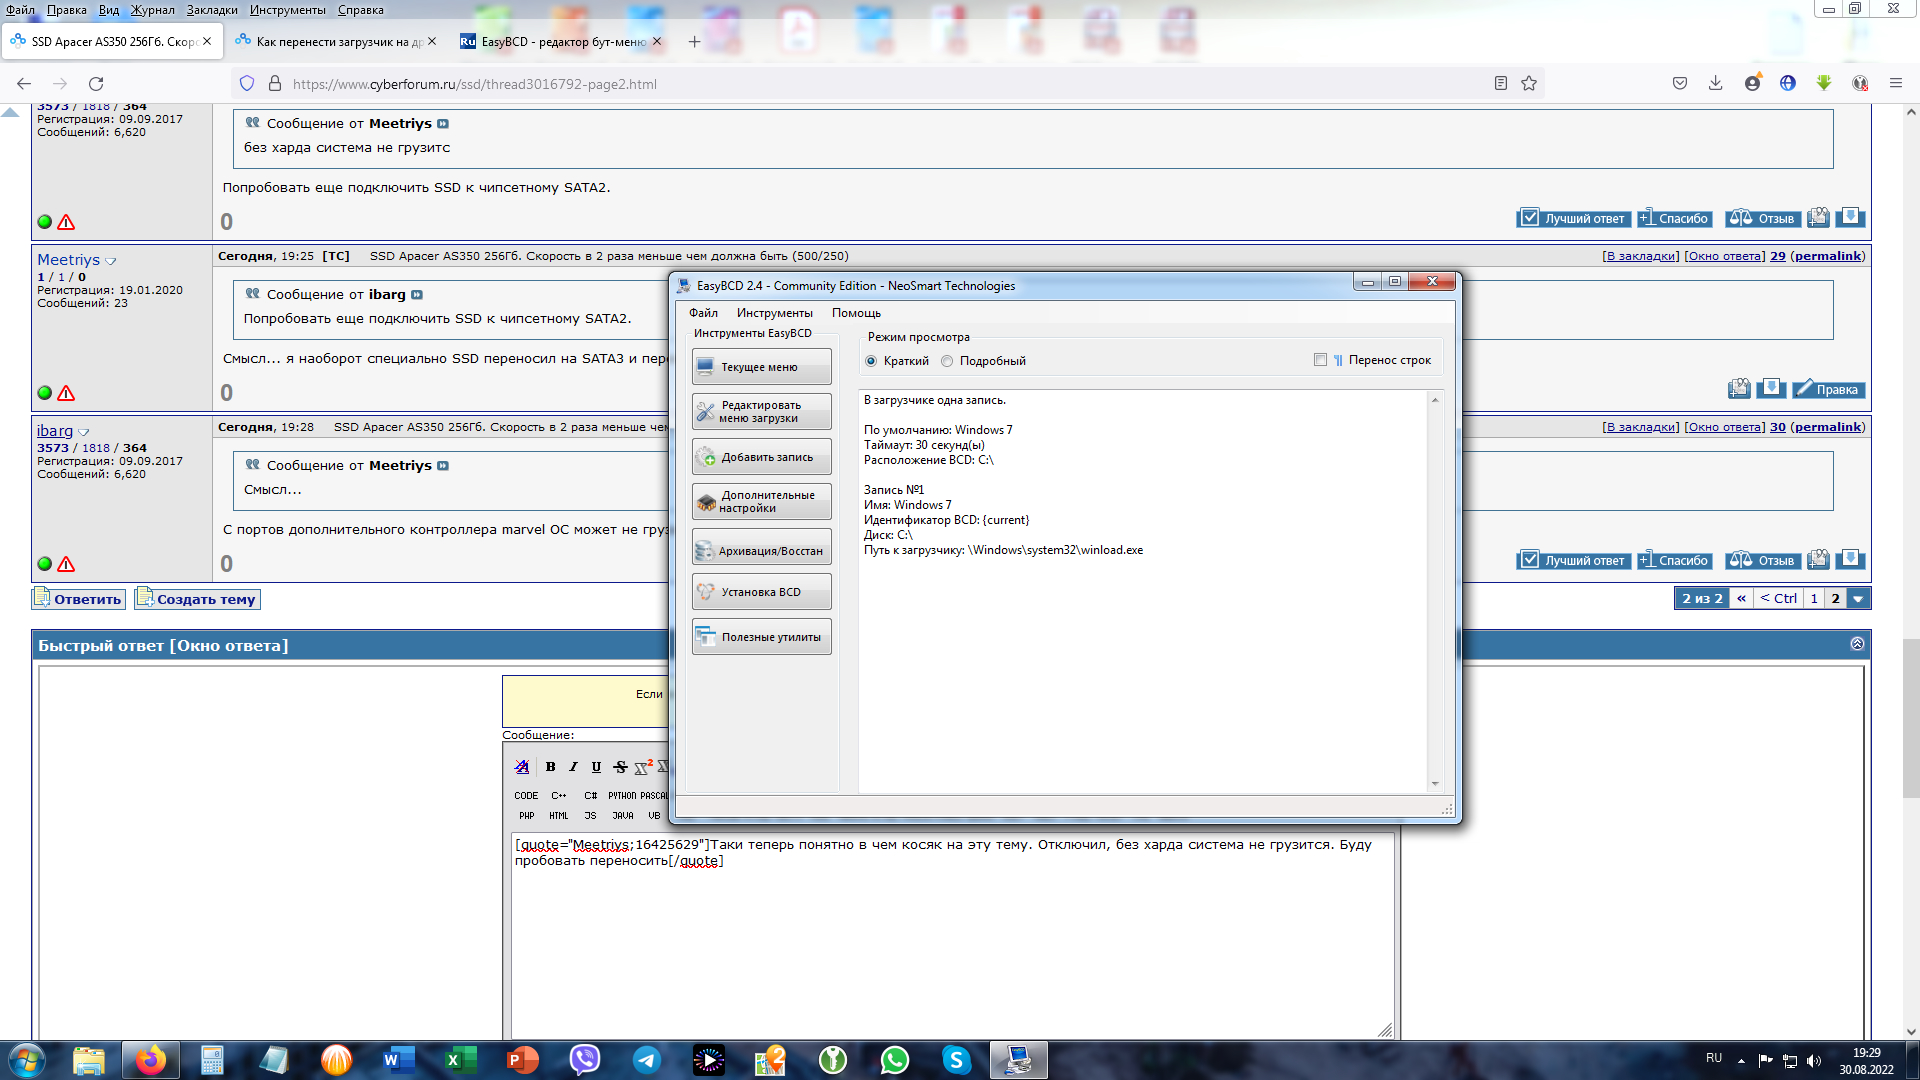Collapse the quick reply panel
Image resolution: width=1920 pixels, height=1080 pixels.
click(1857, 644)
